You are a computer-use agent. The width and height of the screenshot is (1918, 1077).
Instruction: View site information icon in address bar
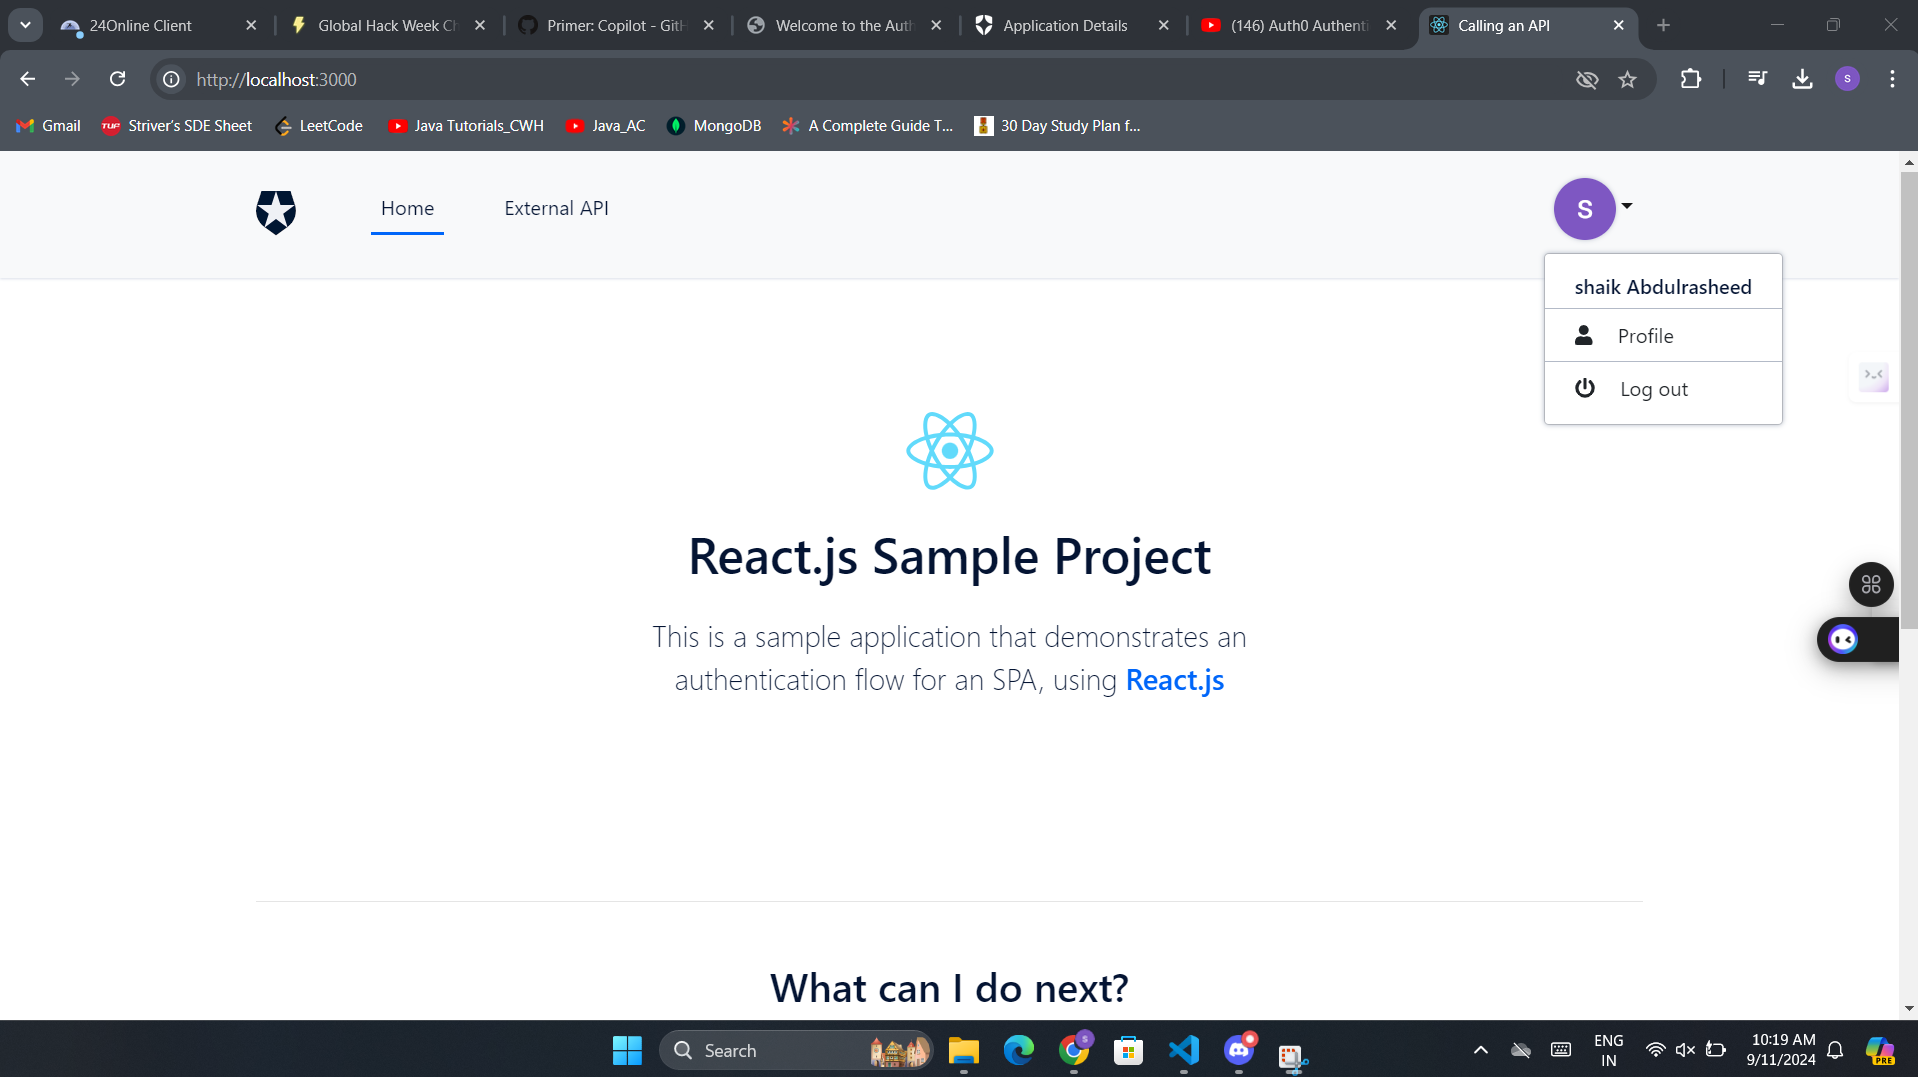tap(172, 79)
